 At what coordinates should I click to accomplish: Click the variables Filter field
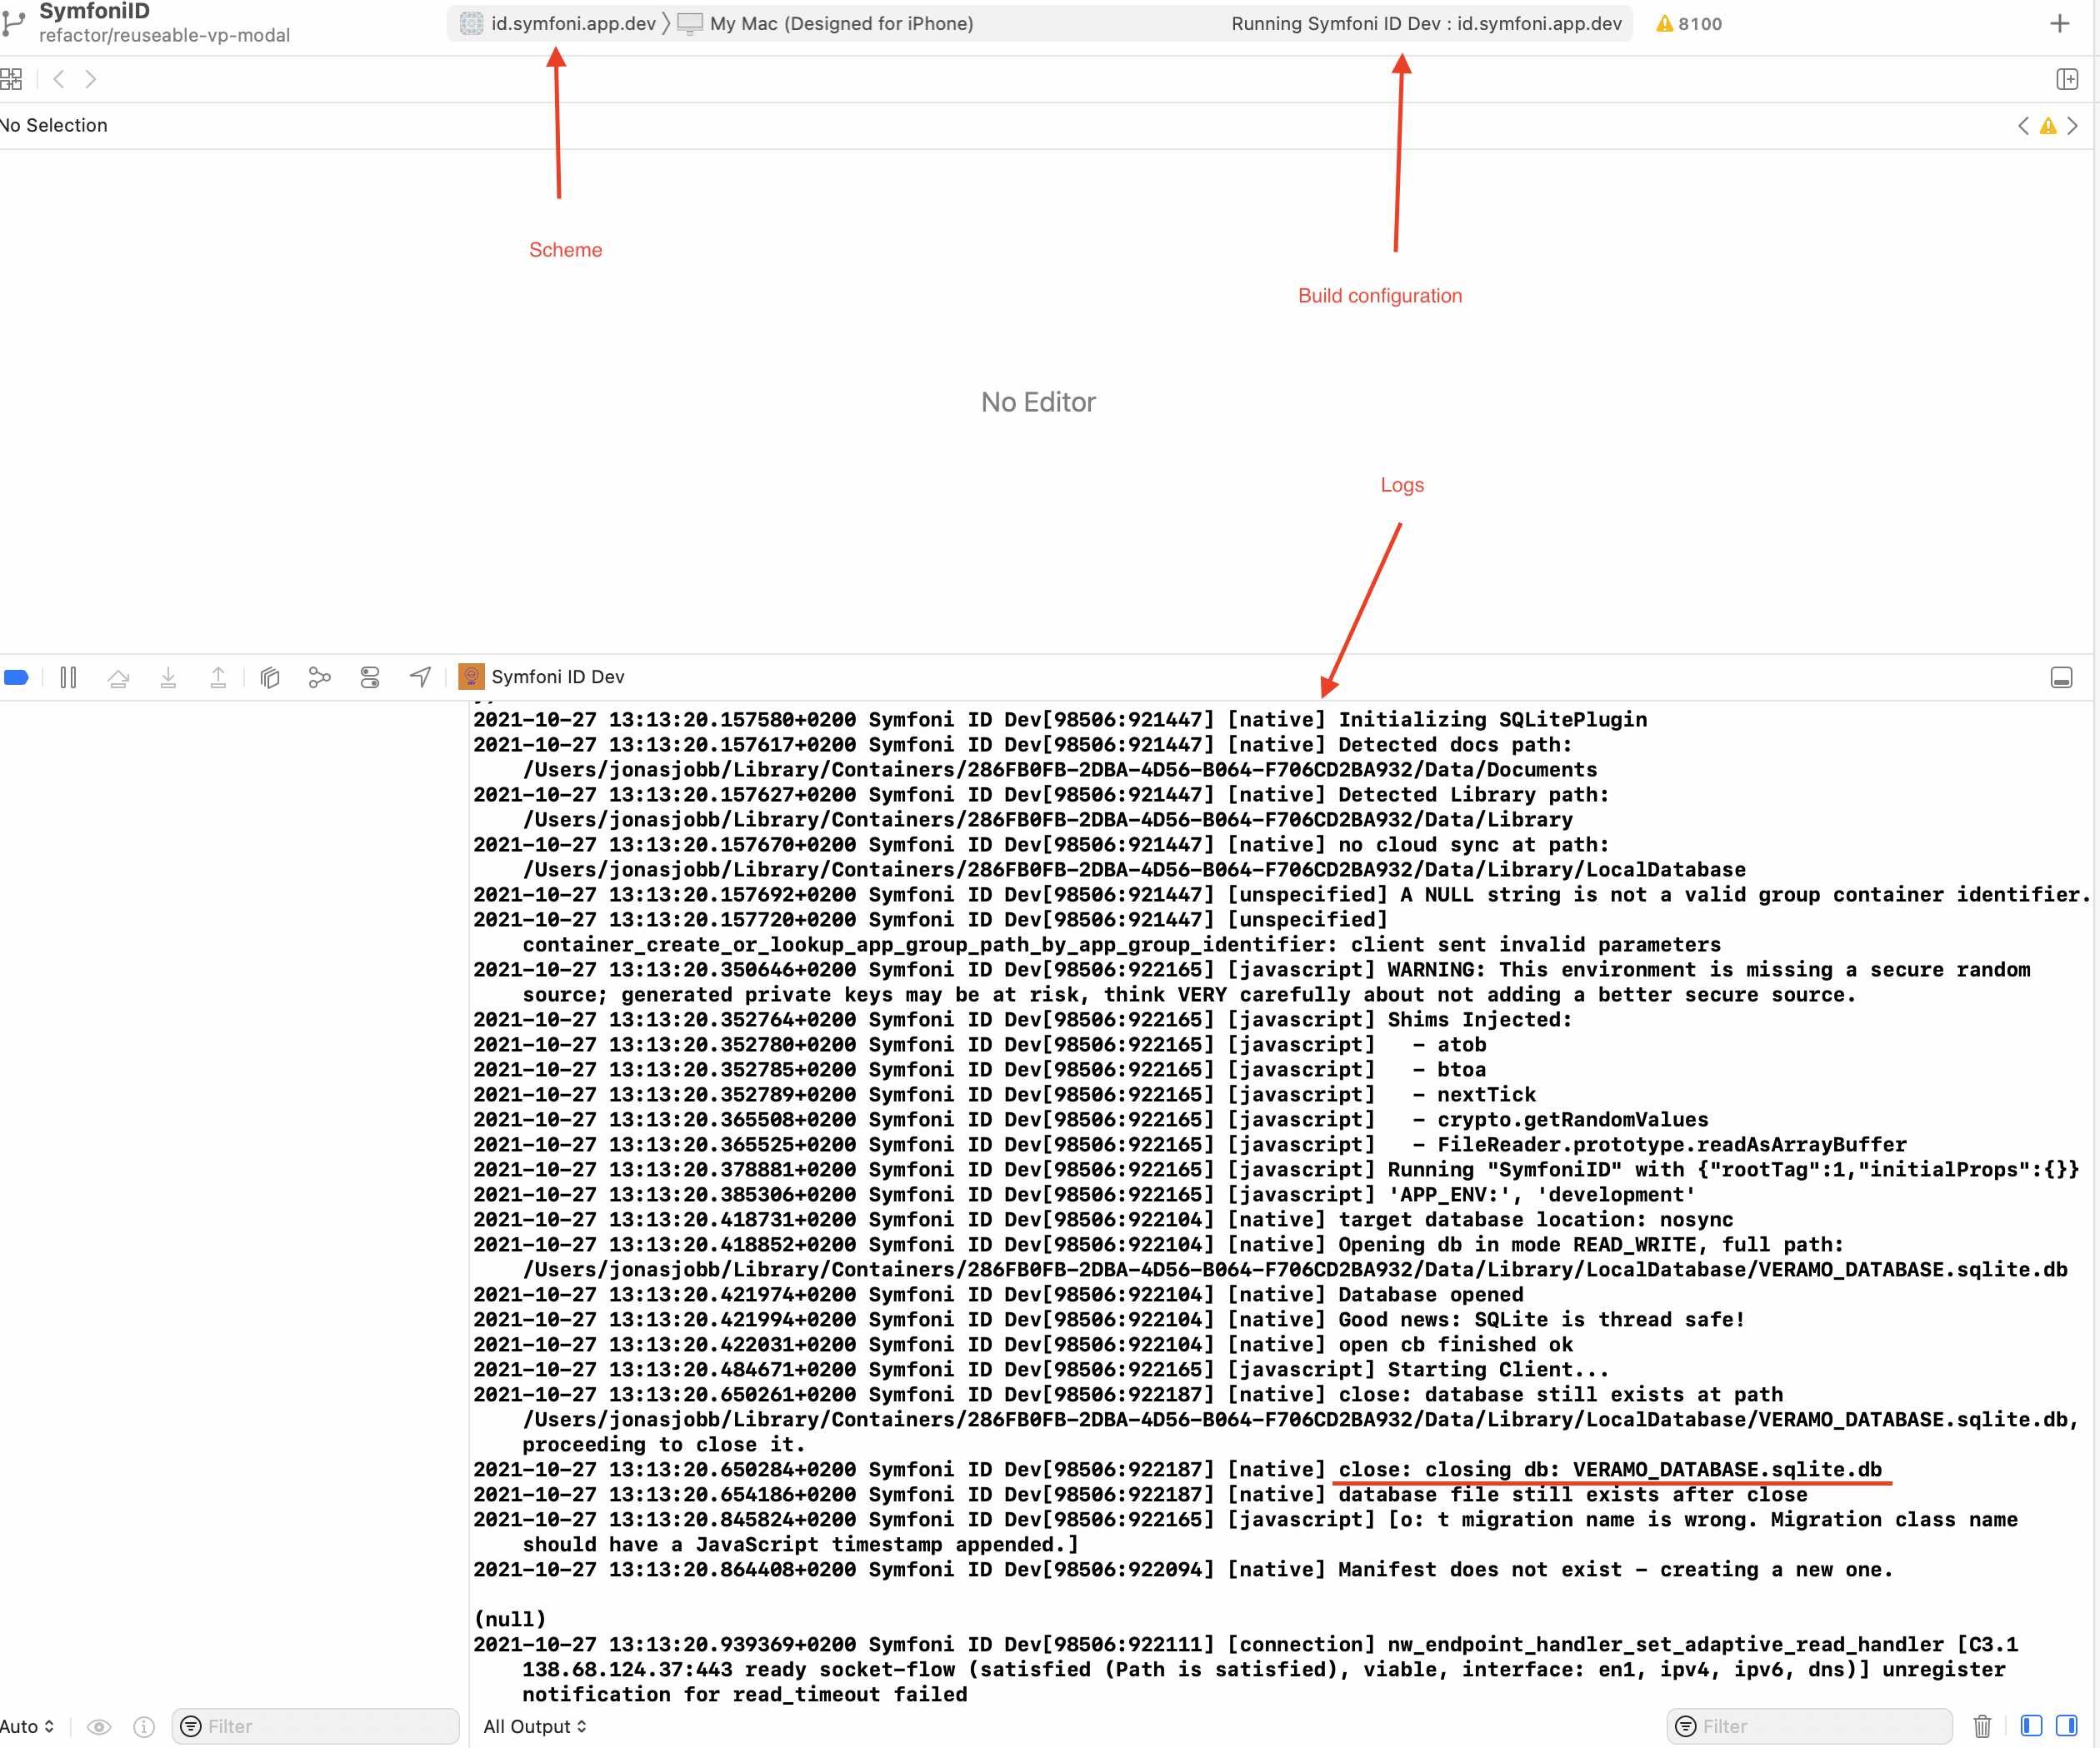[x=315, y=1727]
